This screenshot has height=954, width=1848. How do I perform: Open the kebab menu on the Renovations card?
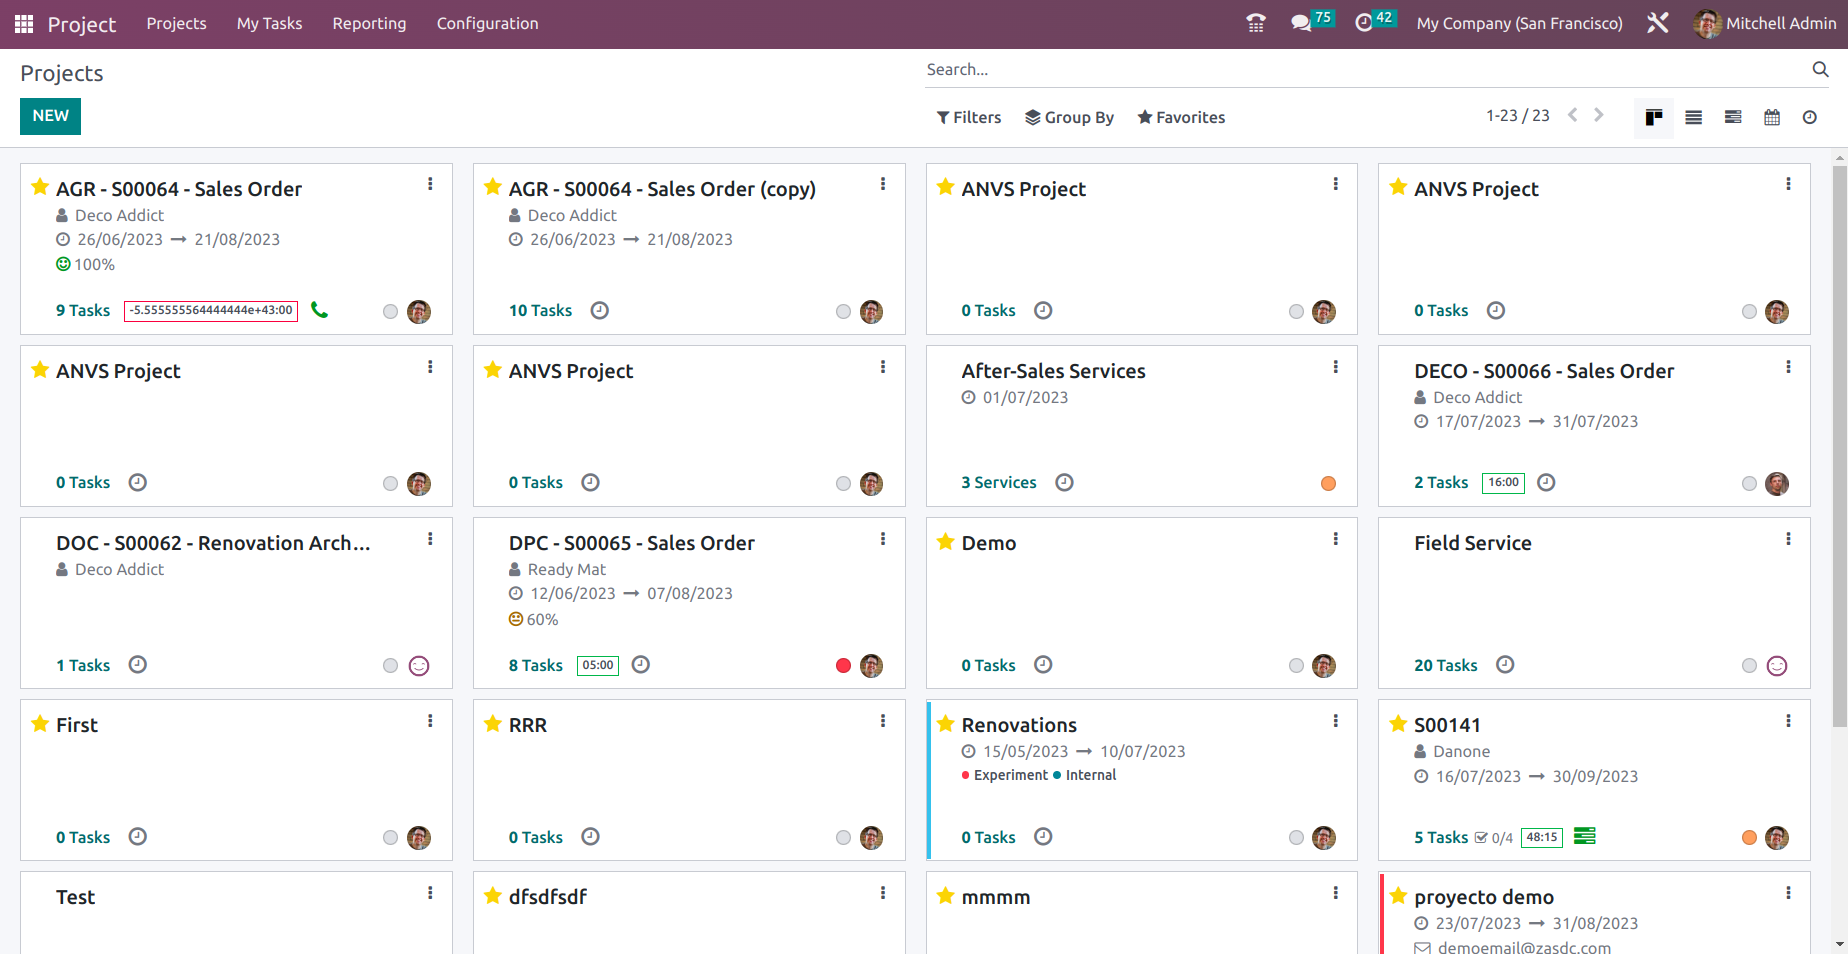[1336, 720]
